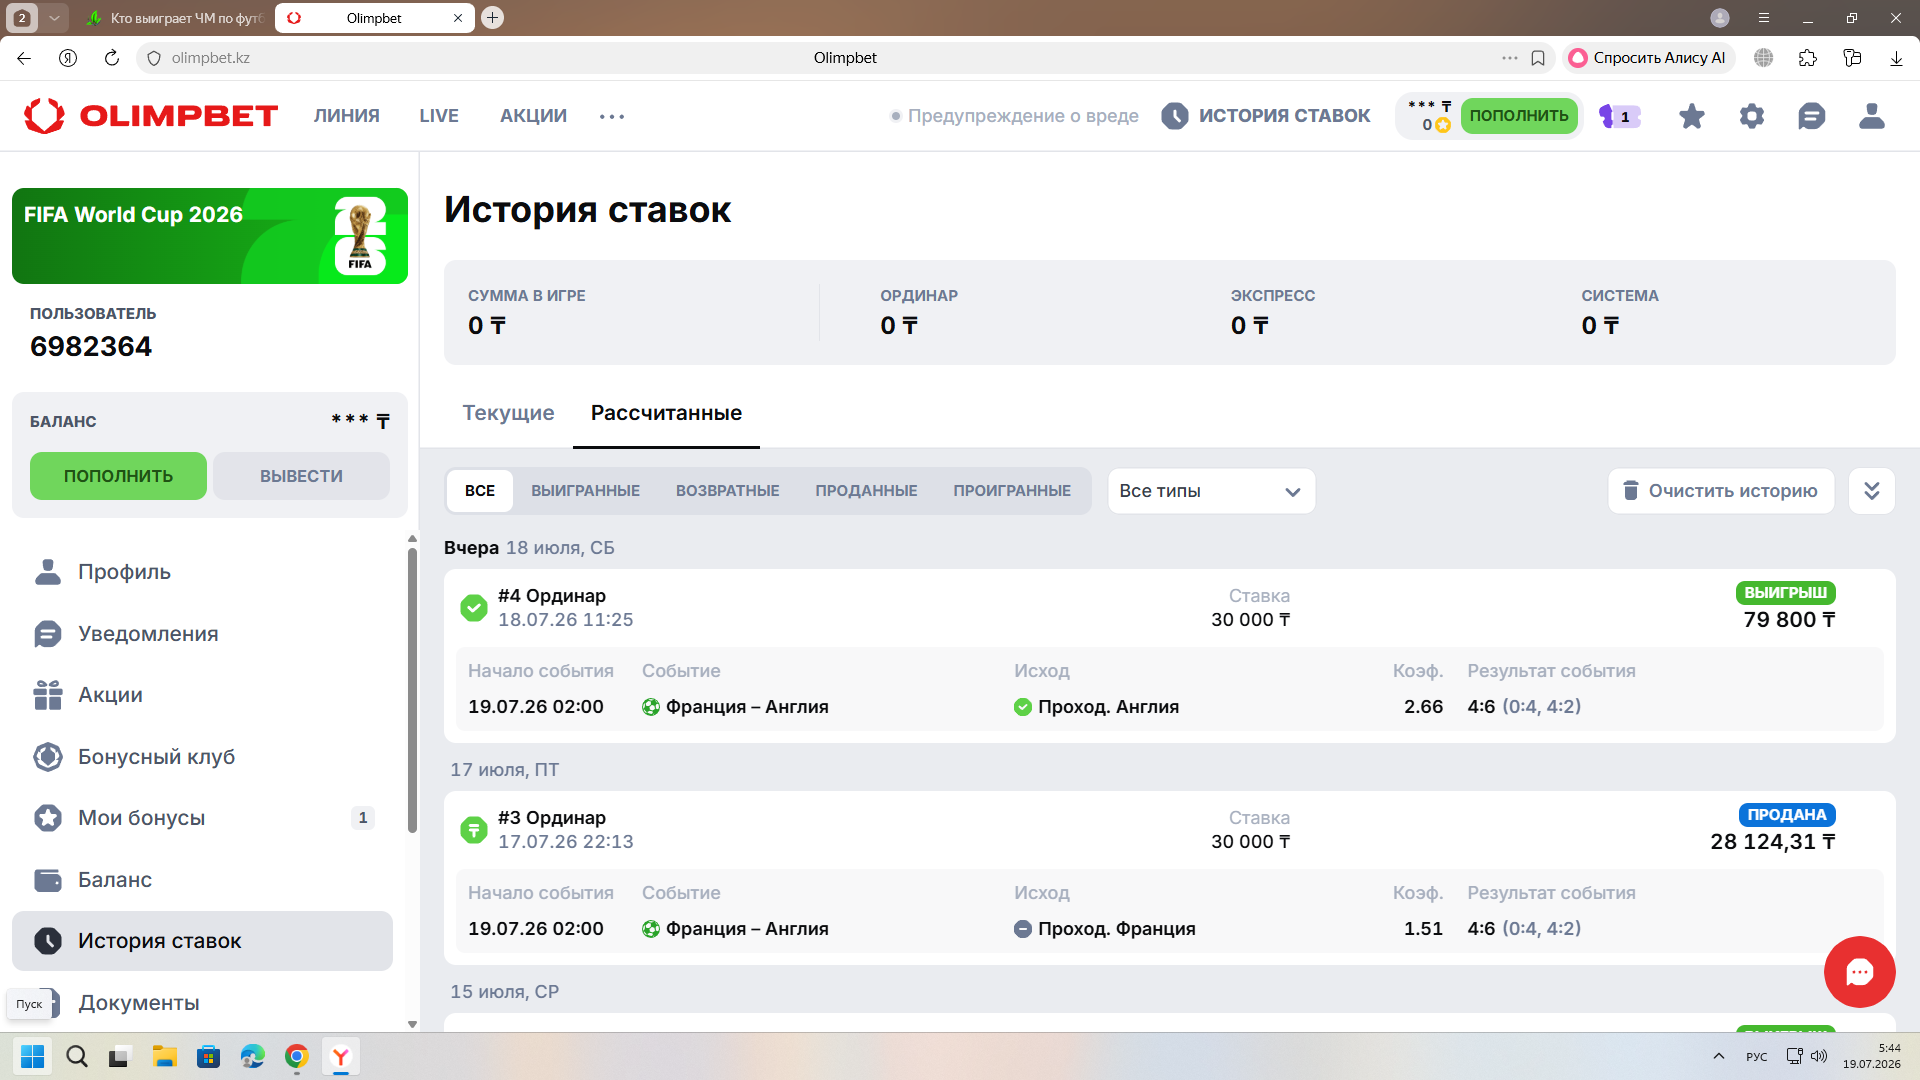Open Мои бонусы in the sidebar
Viewport: 1920px width, 1080px height.
click(x=202, y=818)
